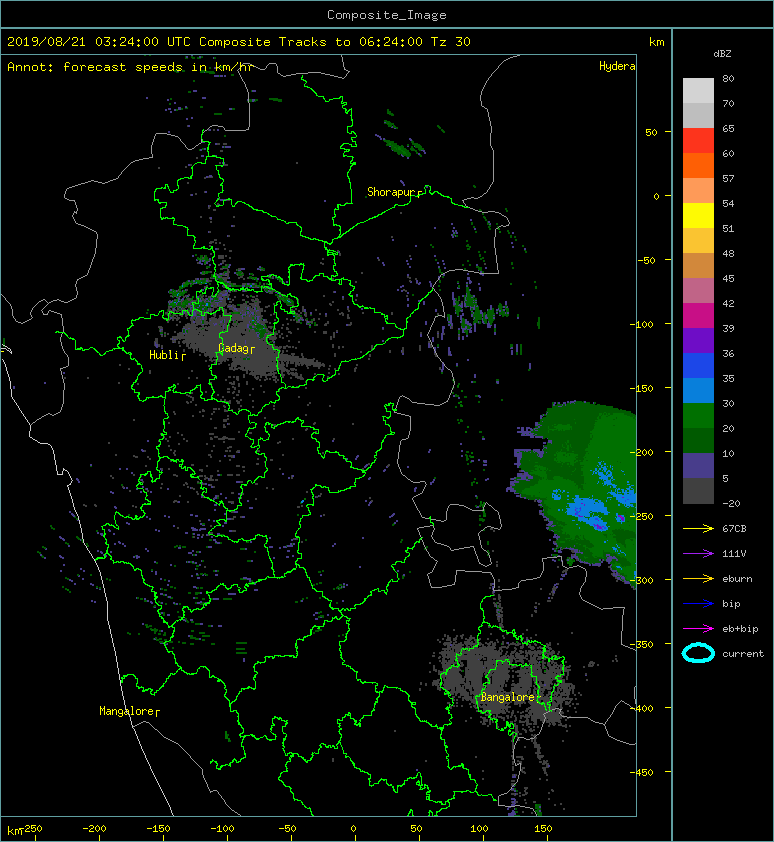Click the 'dBZ' scale heading

(x=722, y=54)
